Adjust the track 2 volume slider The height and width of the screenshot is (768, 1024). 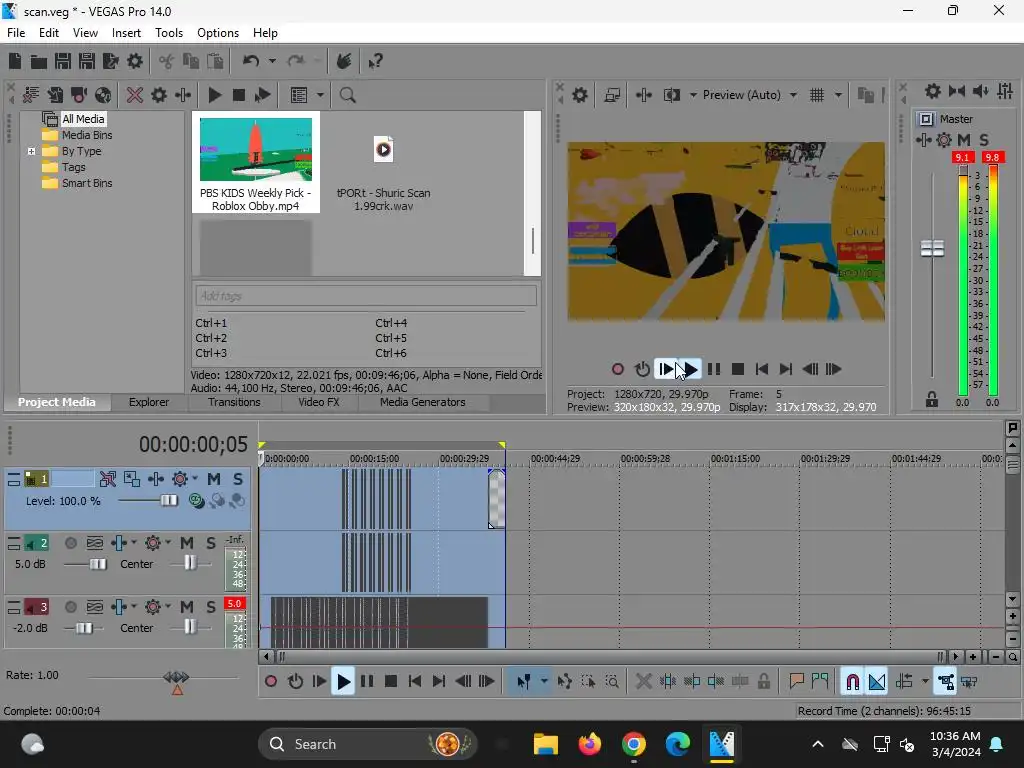(x=97, y=564)
